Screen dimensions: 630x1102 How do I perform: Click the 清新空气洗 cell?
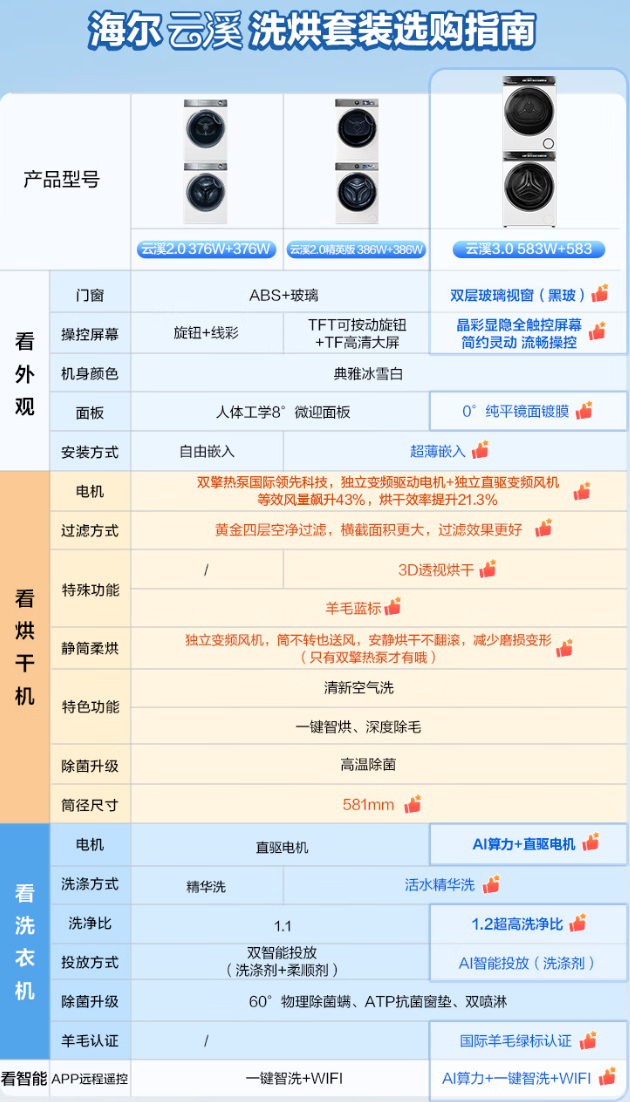click(358, 687)
